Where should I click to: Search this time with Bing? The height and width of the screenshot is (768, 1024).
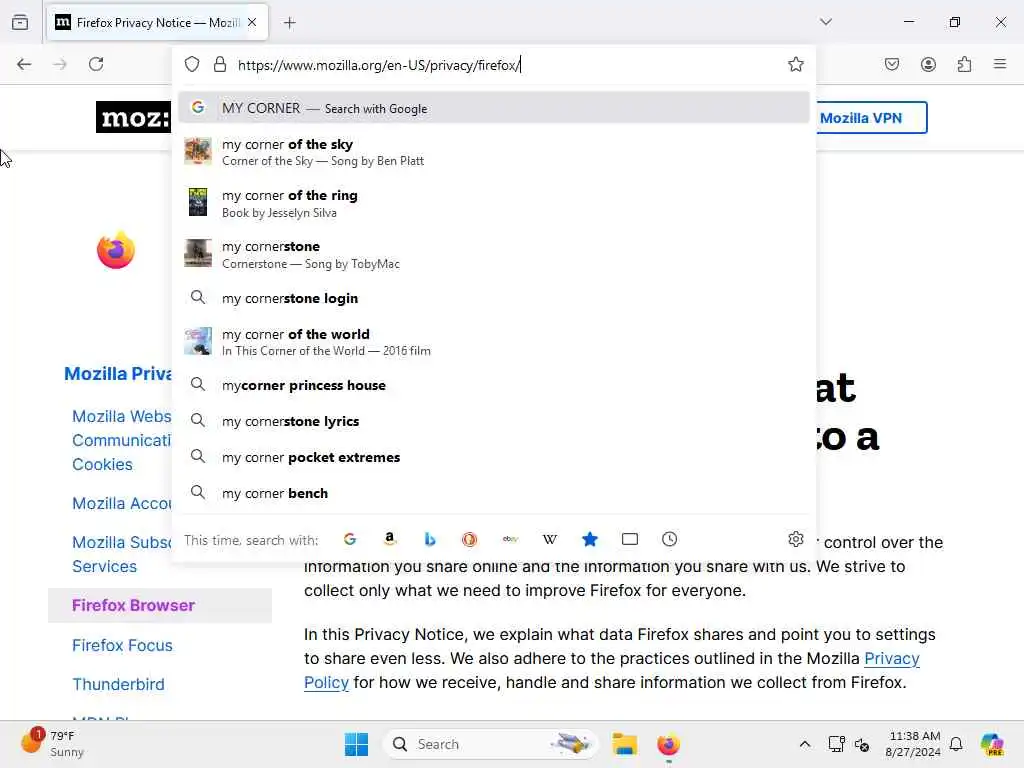(430, 539)
